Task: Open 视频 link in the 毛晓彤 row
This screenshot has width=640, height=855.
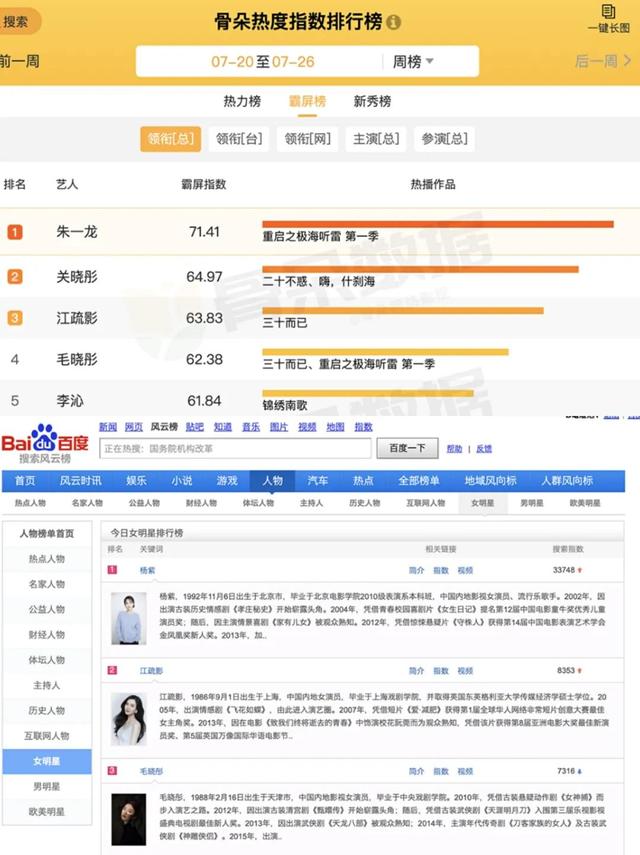Action: coord(465,771)
